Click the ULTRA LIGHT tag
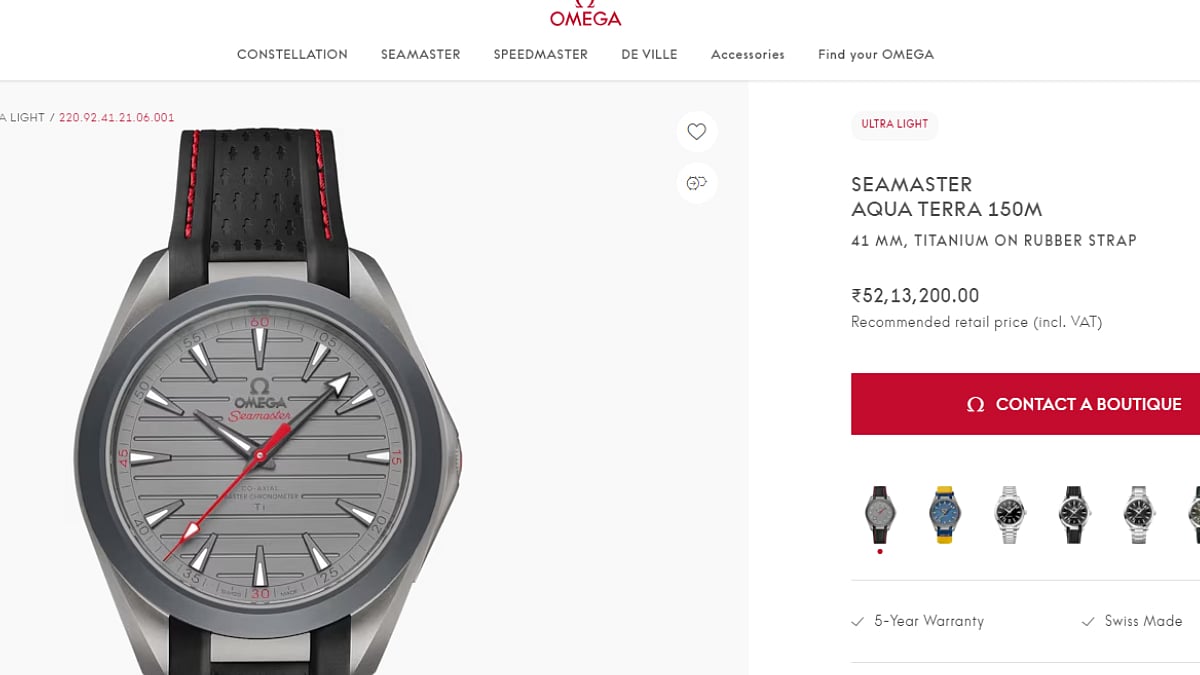Viewport: 1200px width, 675px height. pos(895,124)
